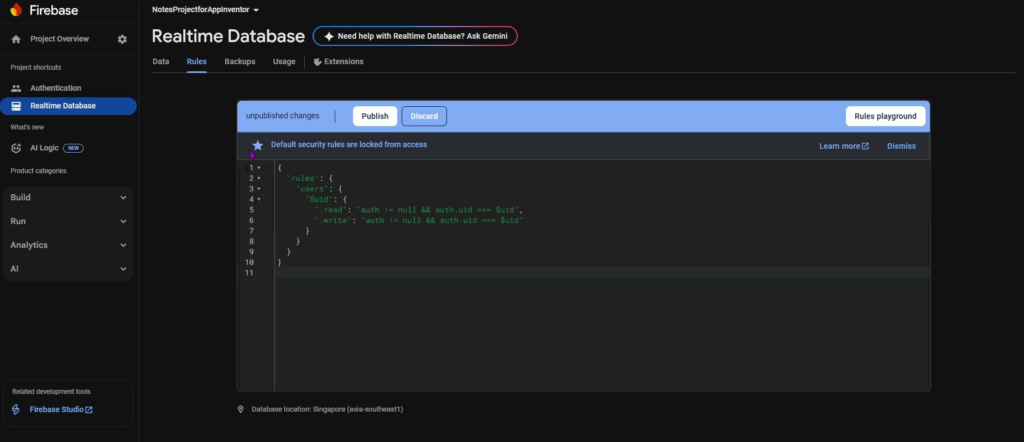The image size is (1024, 442).
Task: Open project settings gear icon
Action: (122, 39)
